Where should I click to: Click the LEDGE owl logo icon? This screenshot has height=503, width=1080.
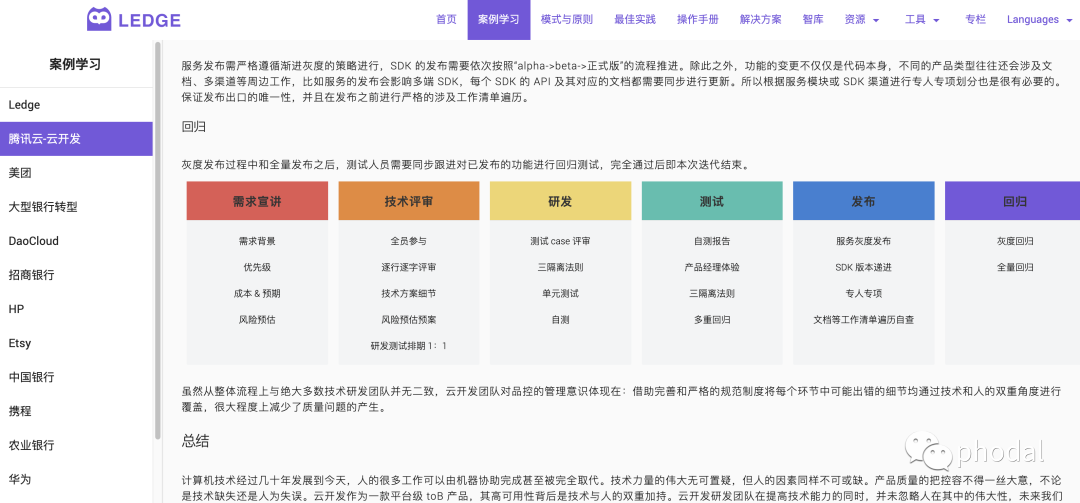point(99,19)
